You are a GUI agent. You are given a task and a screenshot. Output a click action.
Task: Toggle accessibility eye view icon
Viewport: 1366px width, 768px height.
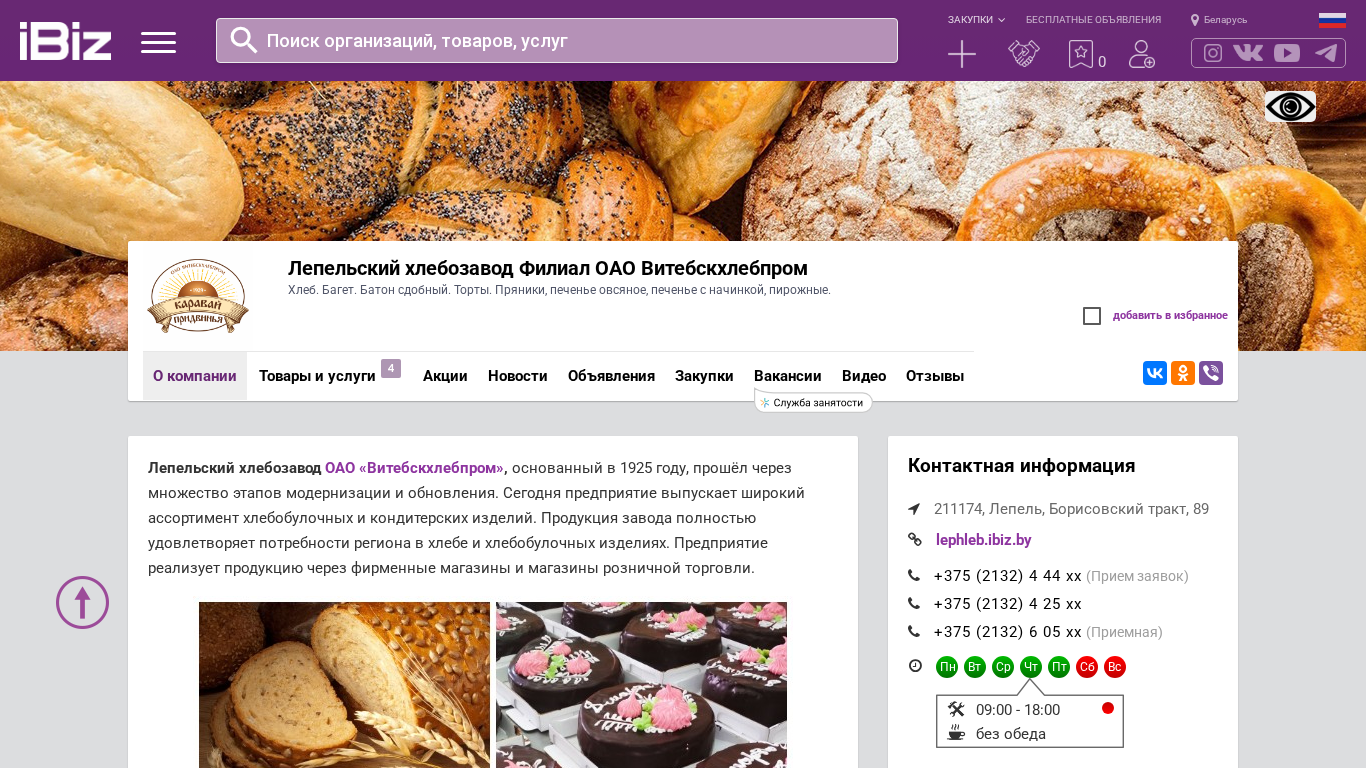(x=1290, y=106)
